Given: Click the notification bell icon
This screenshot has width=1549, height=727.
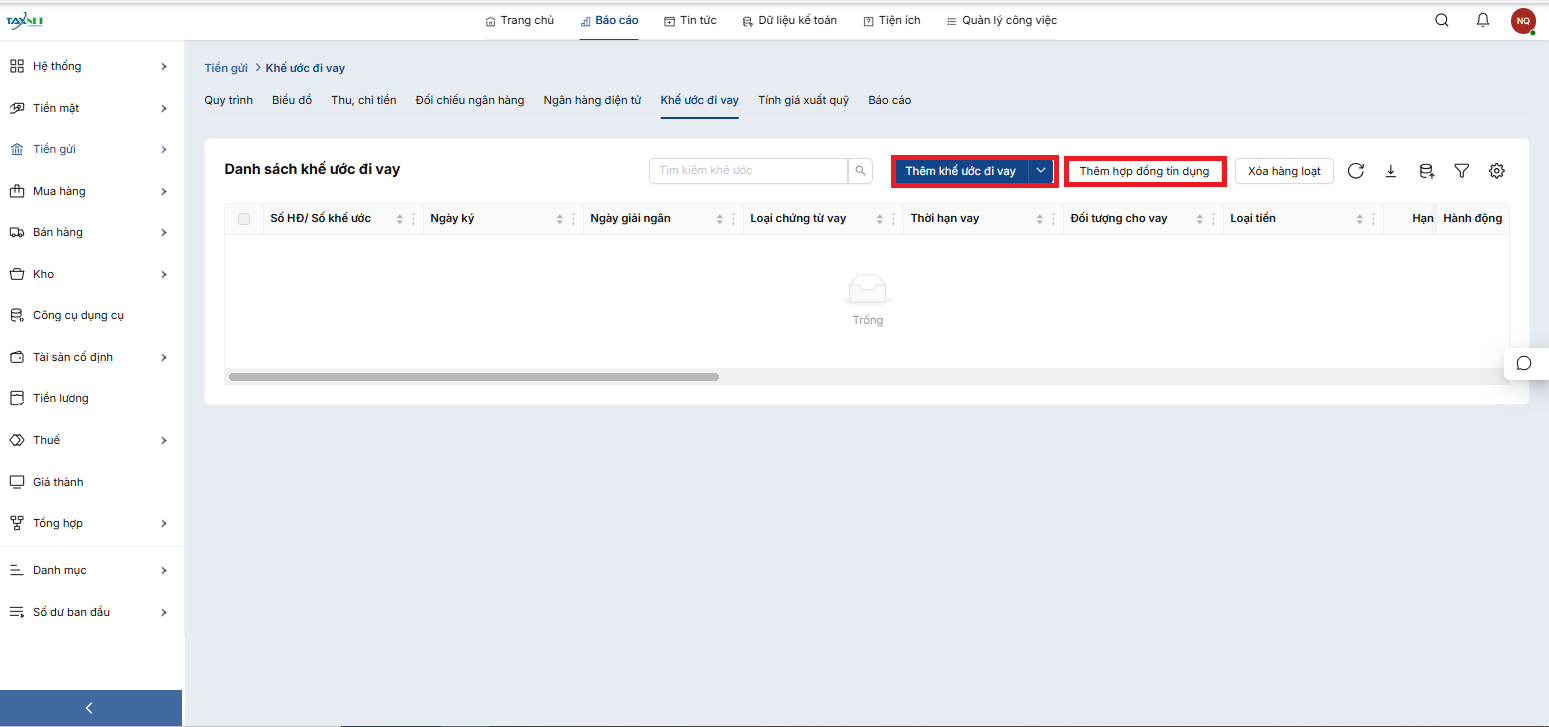Looking at the screenshot, I should pyautogui.click(x=1483, y=20).
